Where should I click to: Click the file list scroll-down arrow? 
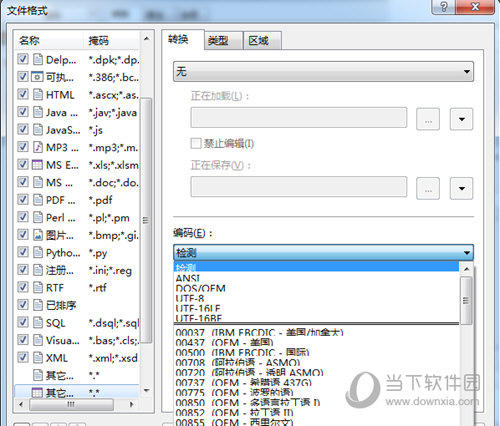[x=146, y=390]
